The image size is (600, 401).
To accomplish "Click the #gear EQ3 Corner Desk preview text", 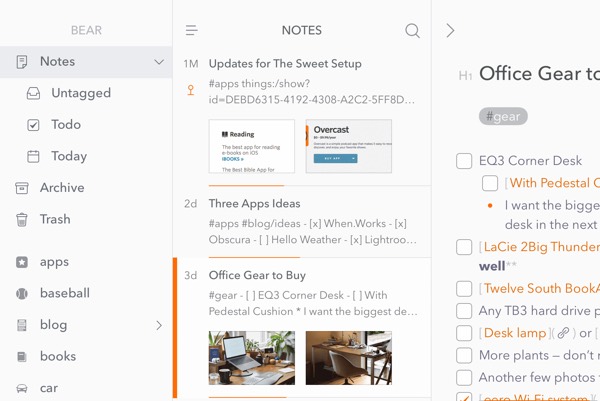I will pos(313,303).
